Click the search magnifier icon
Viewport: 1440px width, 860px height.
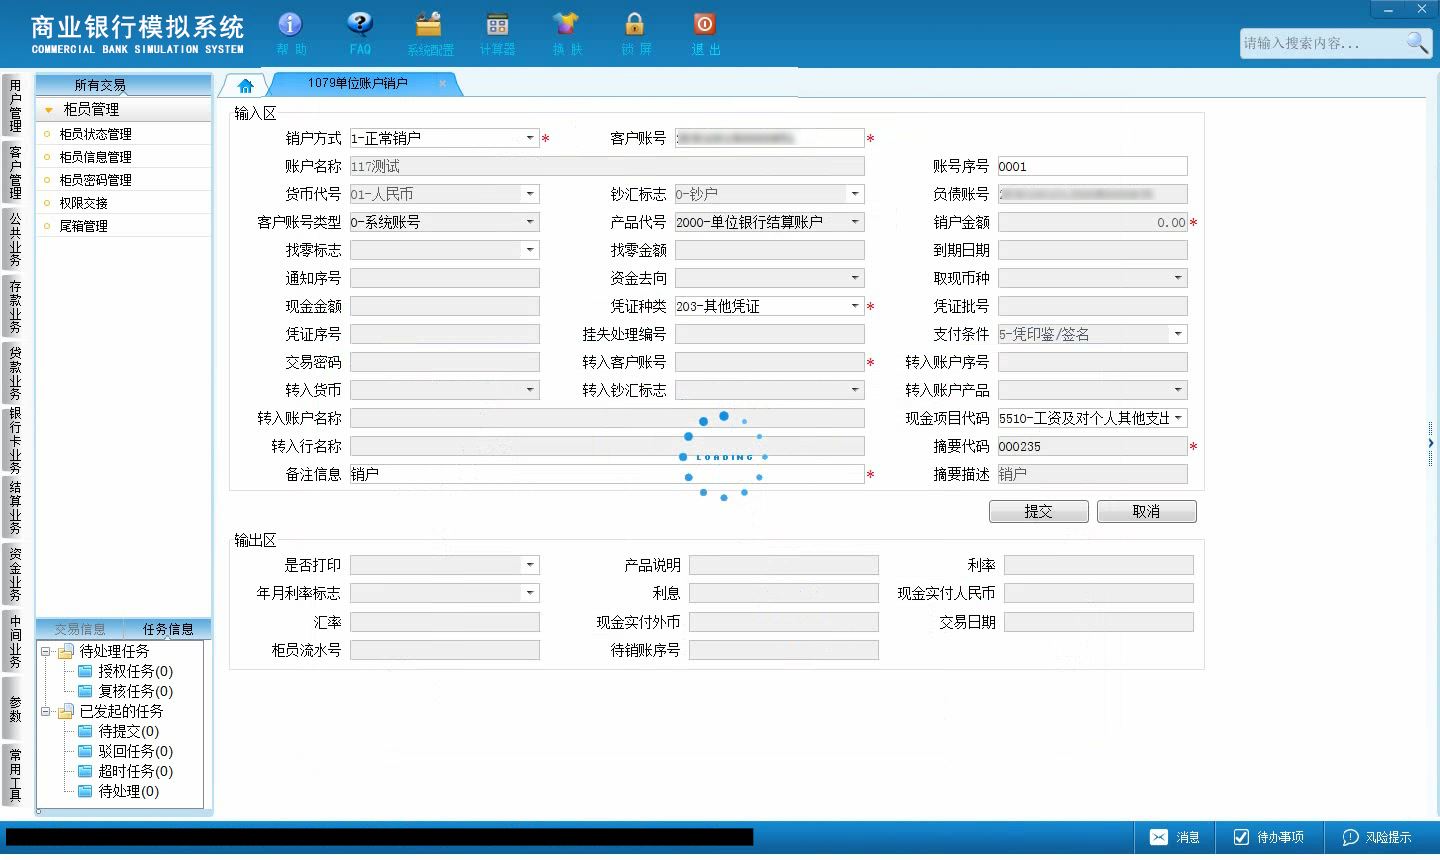(x=1417, y=42)
